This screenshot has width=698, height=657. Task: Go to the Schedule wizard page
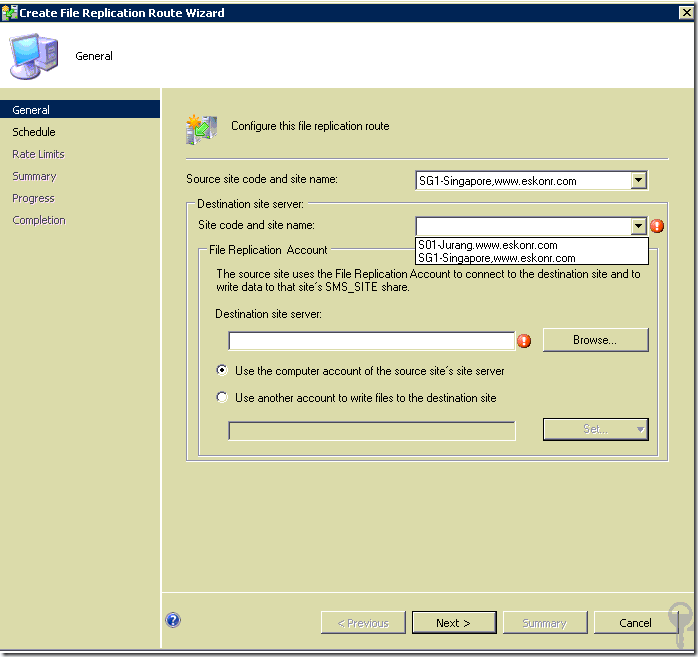tap(34, 132)
